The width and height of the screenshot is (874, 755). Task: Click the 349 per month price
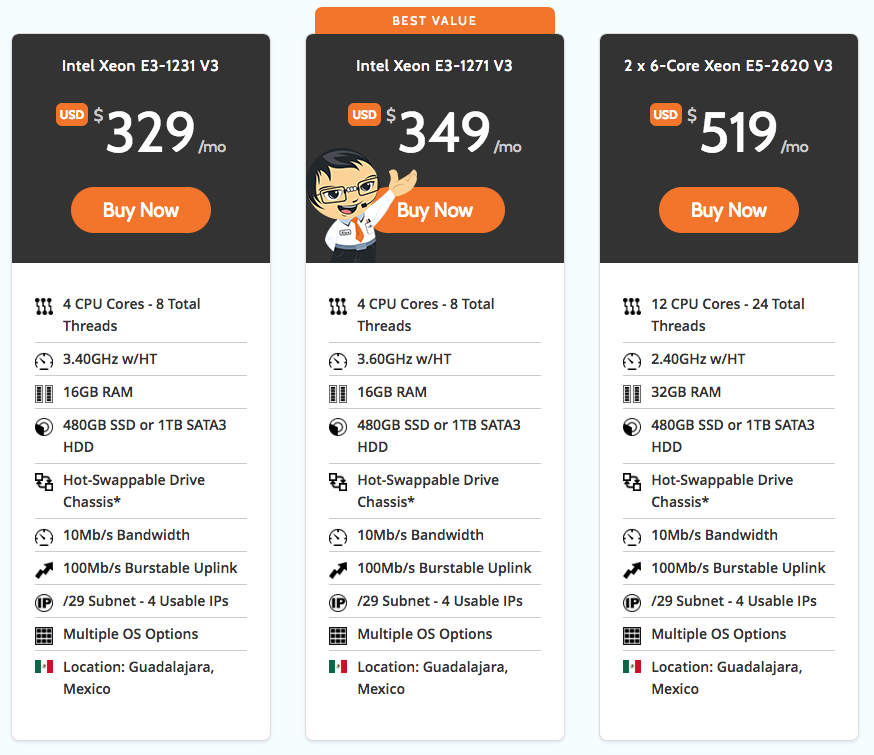[x=445, y=131]
